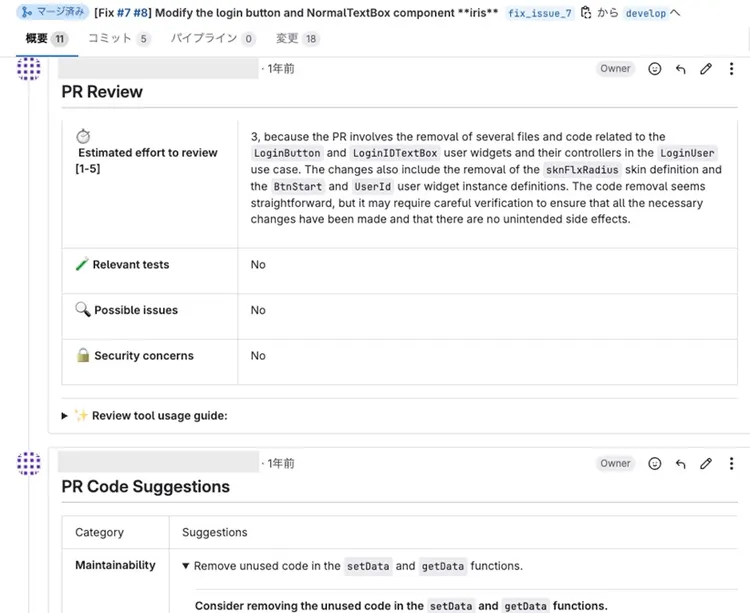
Task: Copy the fix_issue_7 branch name
Action: coord(586,13)
